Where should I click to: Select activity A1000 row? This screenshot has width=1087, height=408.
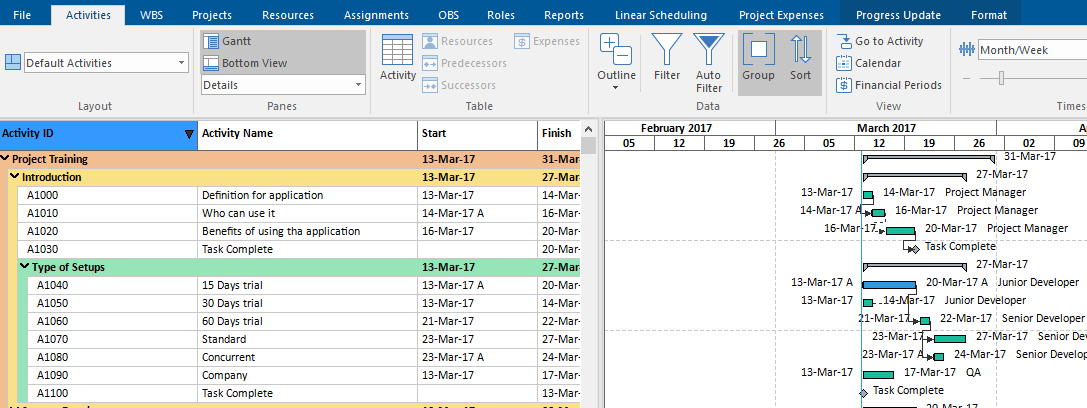[299, 195]
